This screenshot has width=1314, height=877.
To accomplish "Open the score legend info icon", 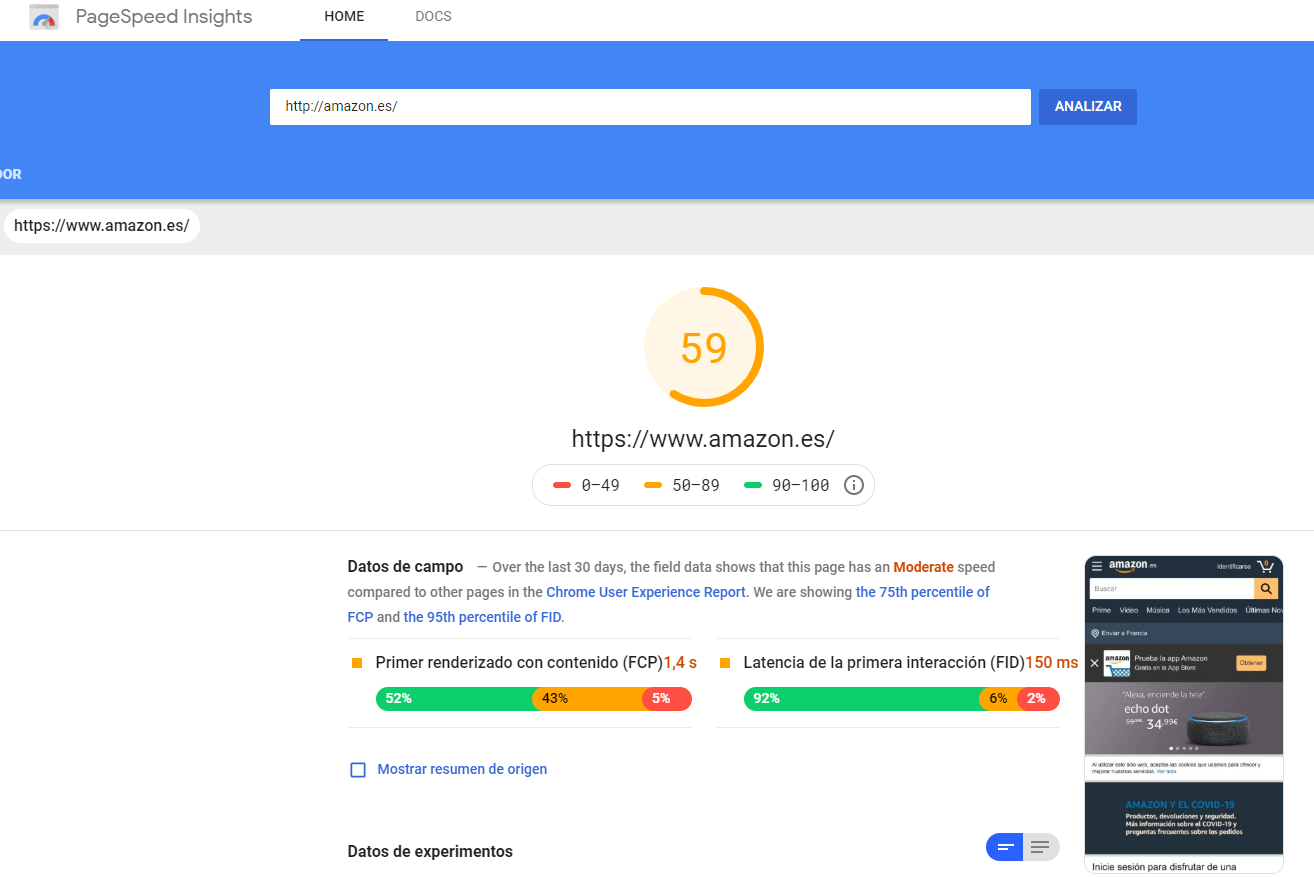I will 853,484.
